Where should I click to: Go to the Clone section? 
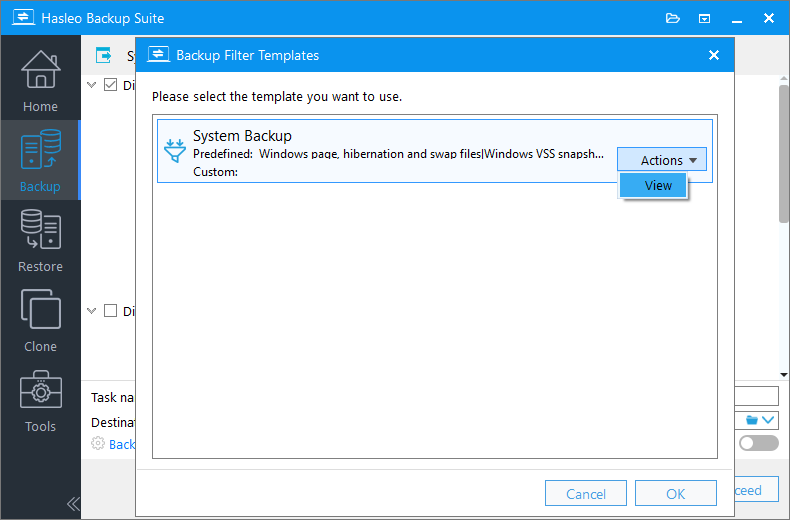click(40, 320)
